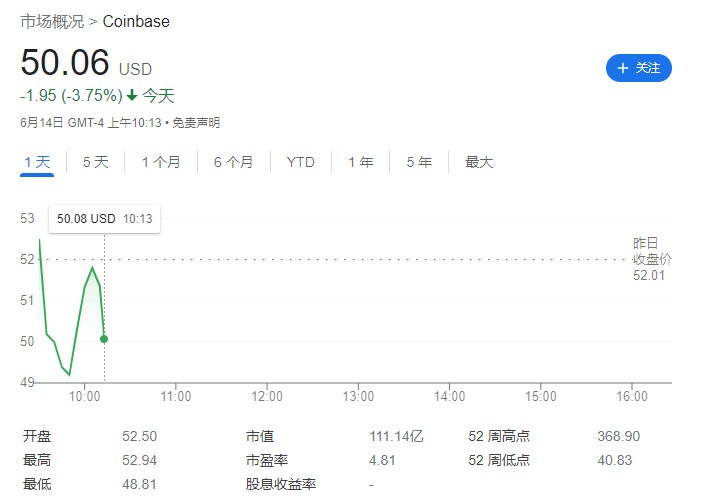701x502 pixels.
Task: Click the plus icon on the 关注 button
Action: click(623, 68)
